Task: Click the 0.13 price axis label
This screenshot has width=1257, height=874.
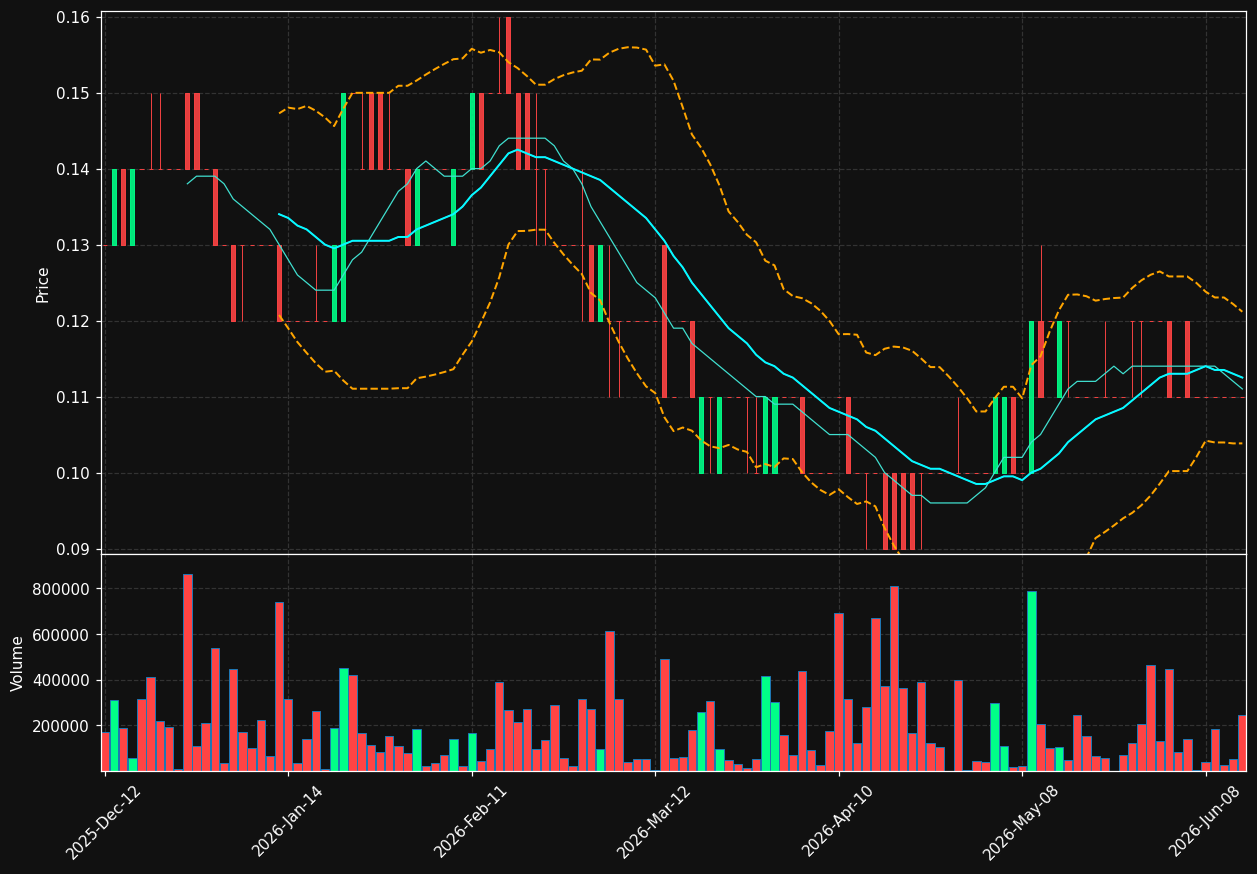Action: (x=73, y=245)
